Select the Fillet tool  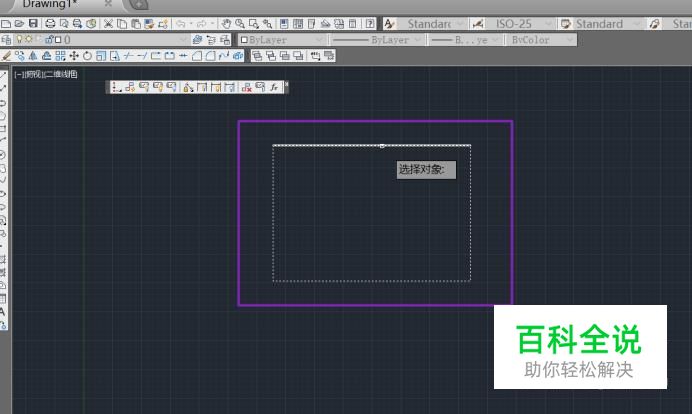pyautogui.click(x=211, y=56)
